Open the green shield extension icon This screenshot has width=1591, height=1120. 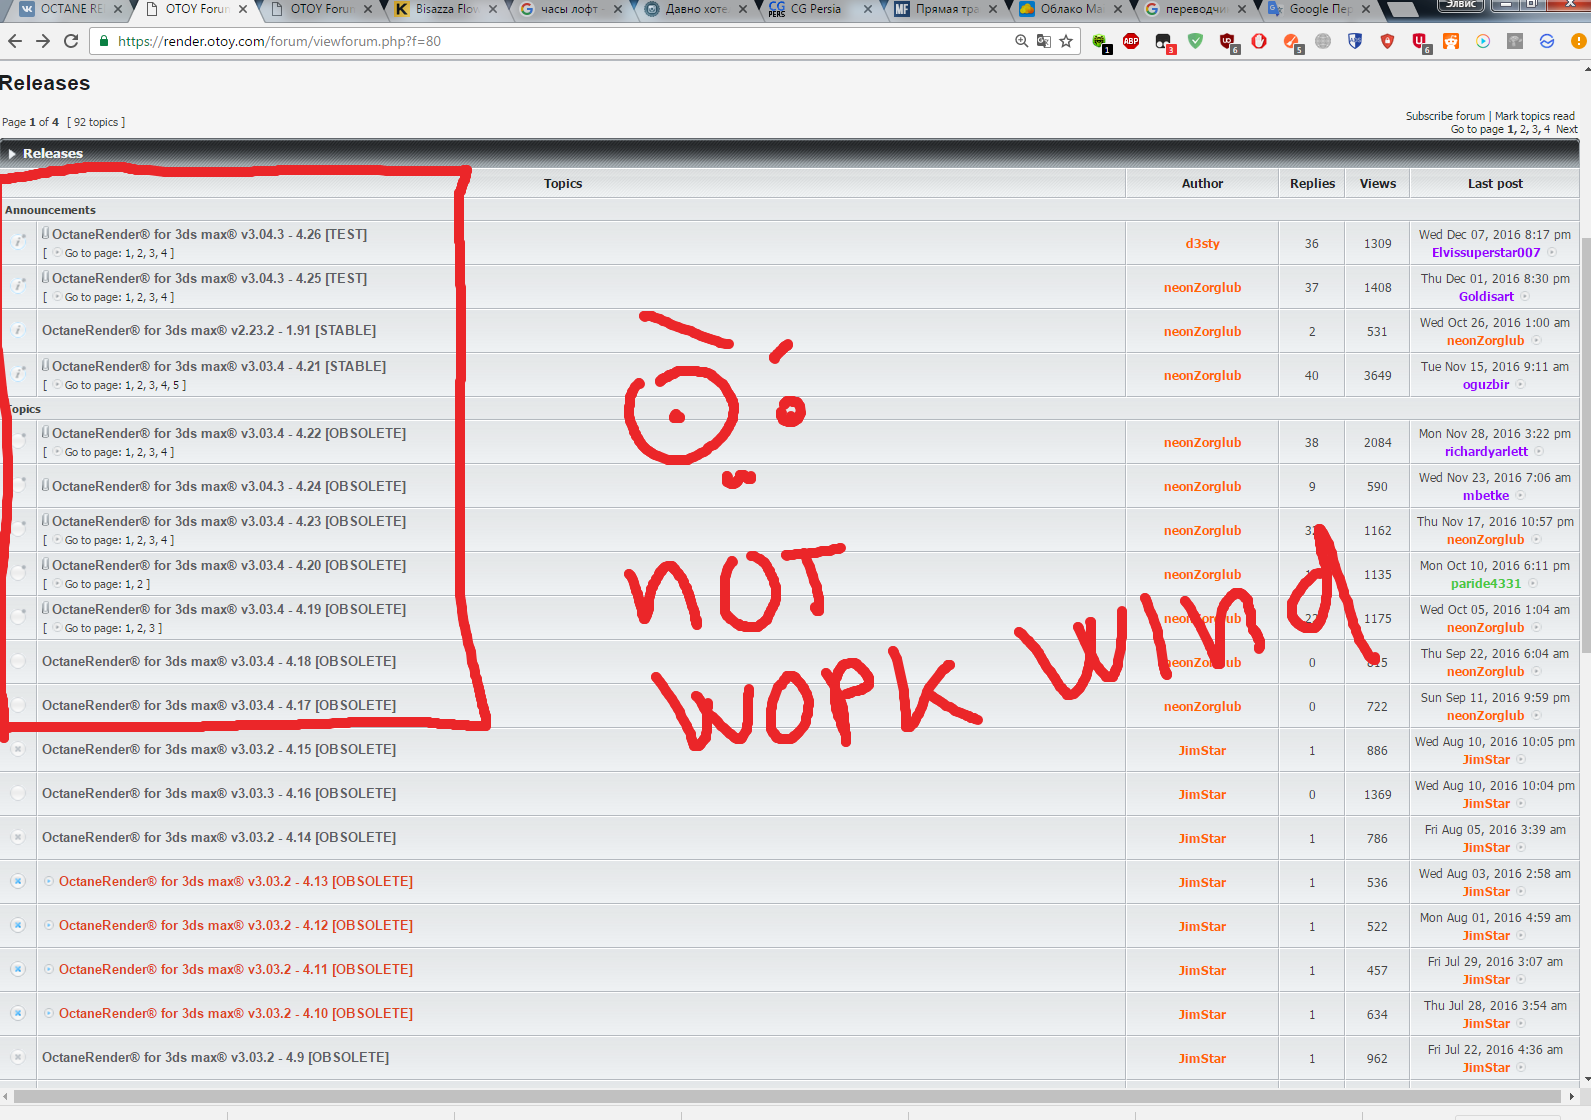[1195, 41]
